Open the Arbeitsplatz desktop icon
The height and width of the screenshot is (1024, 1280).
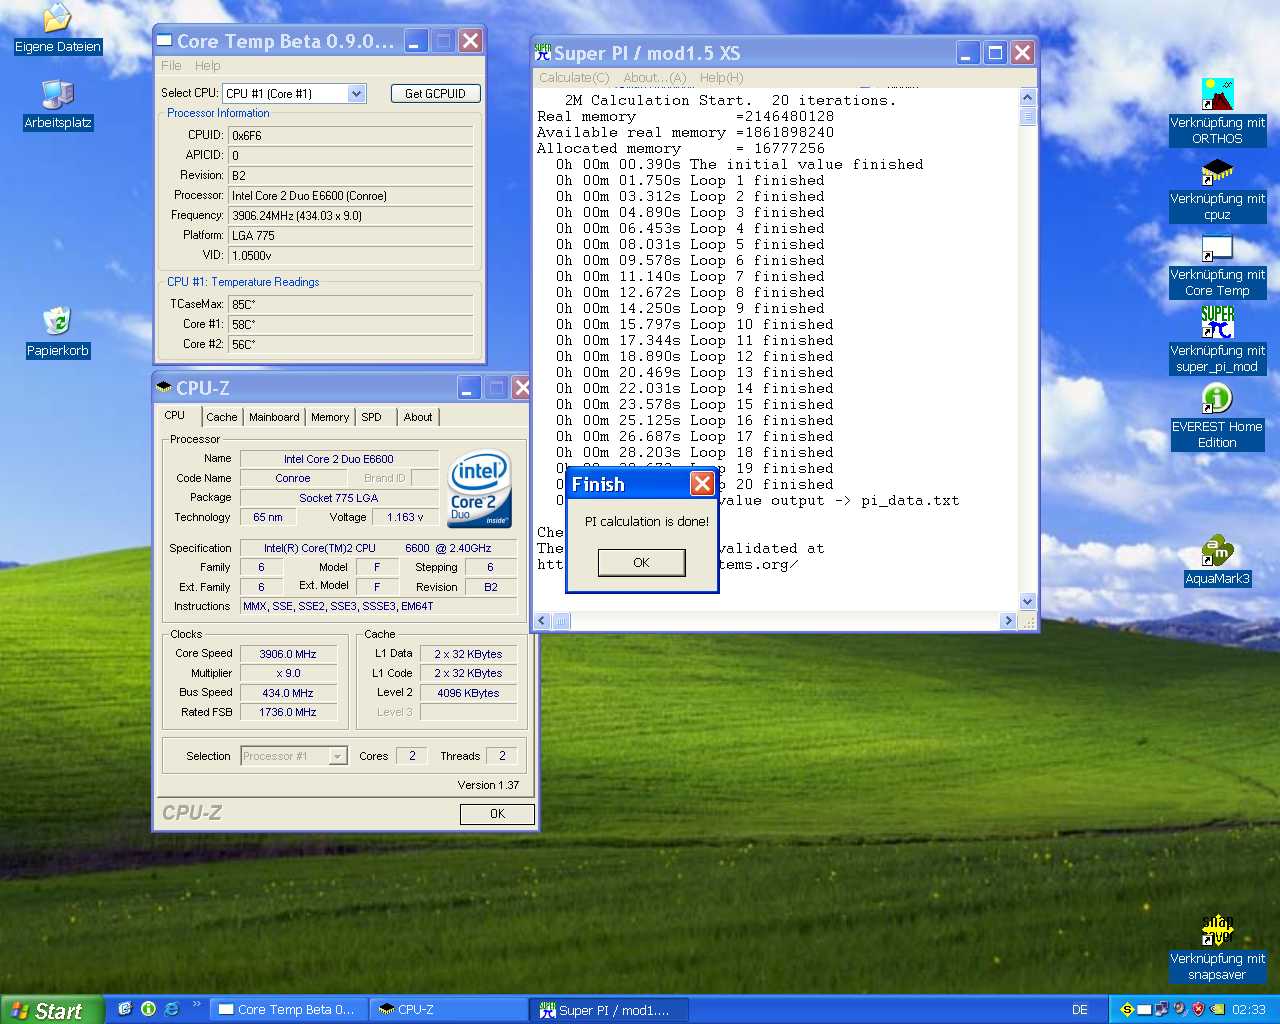point(58,96)
